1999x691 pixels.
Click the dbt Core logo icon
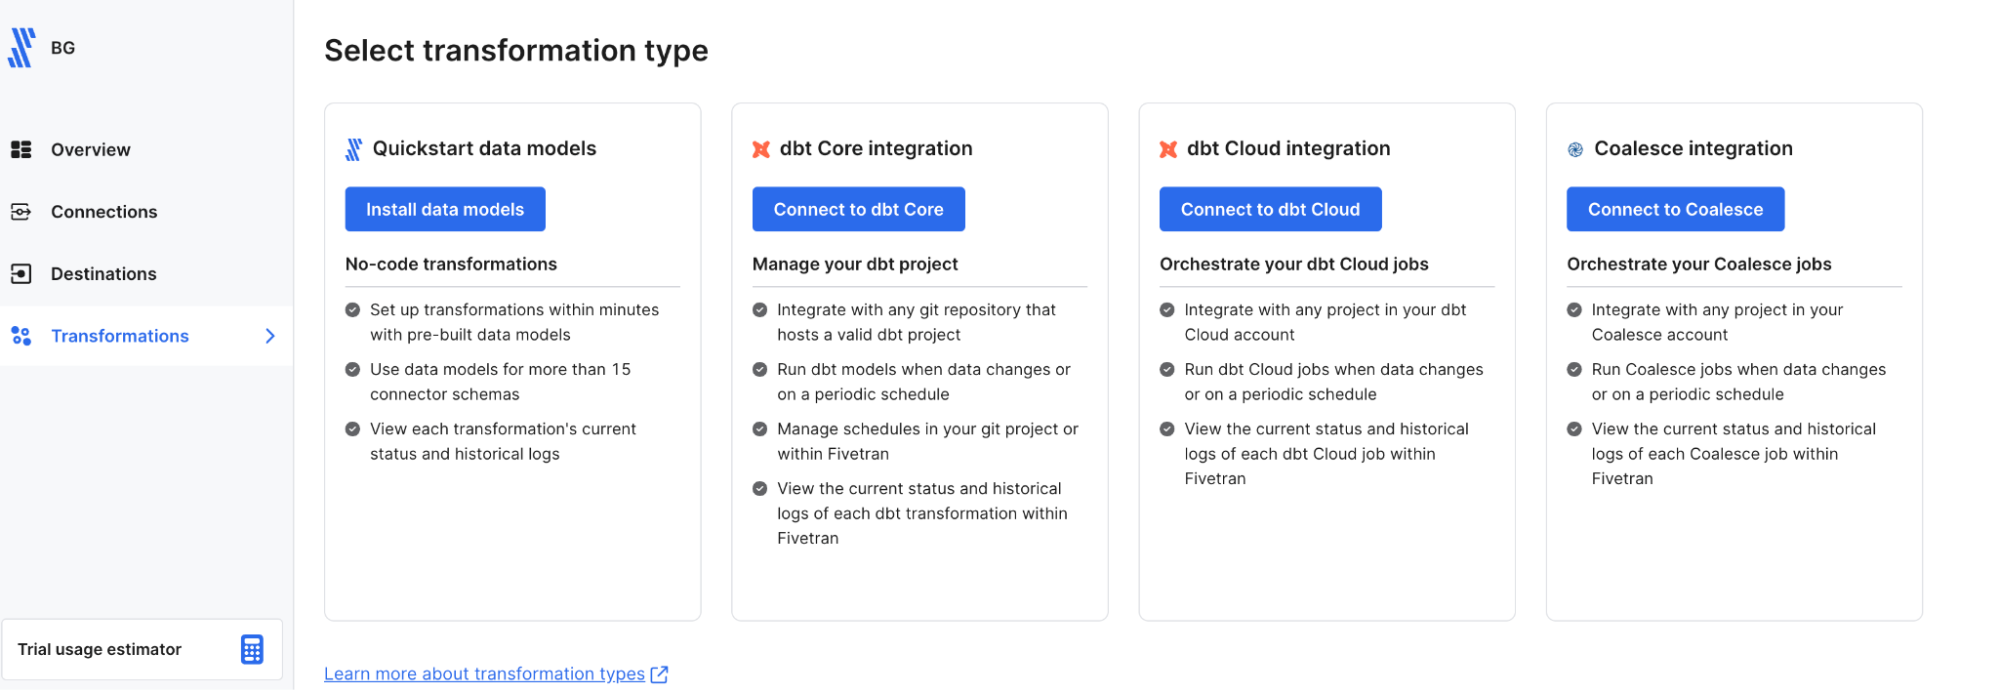click(x=761, y=149)
